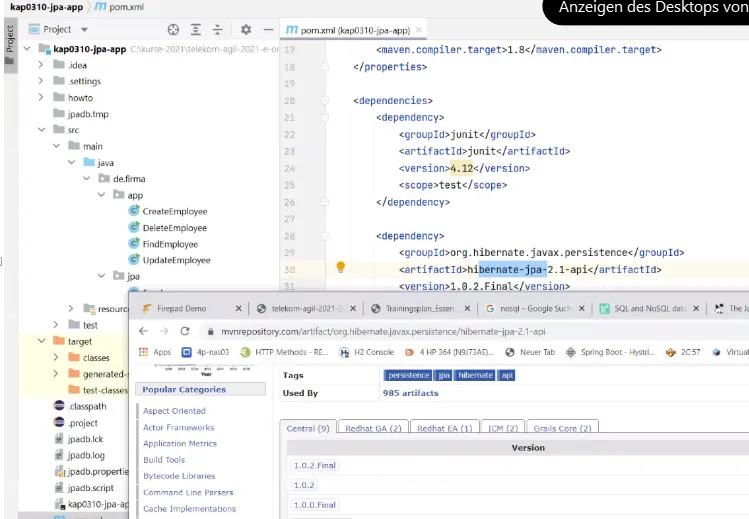Select the .classpath file
Screen dimensions: 749x519
tap(87, 406)
